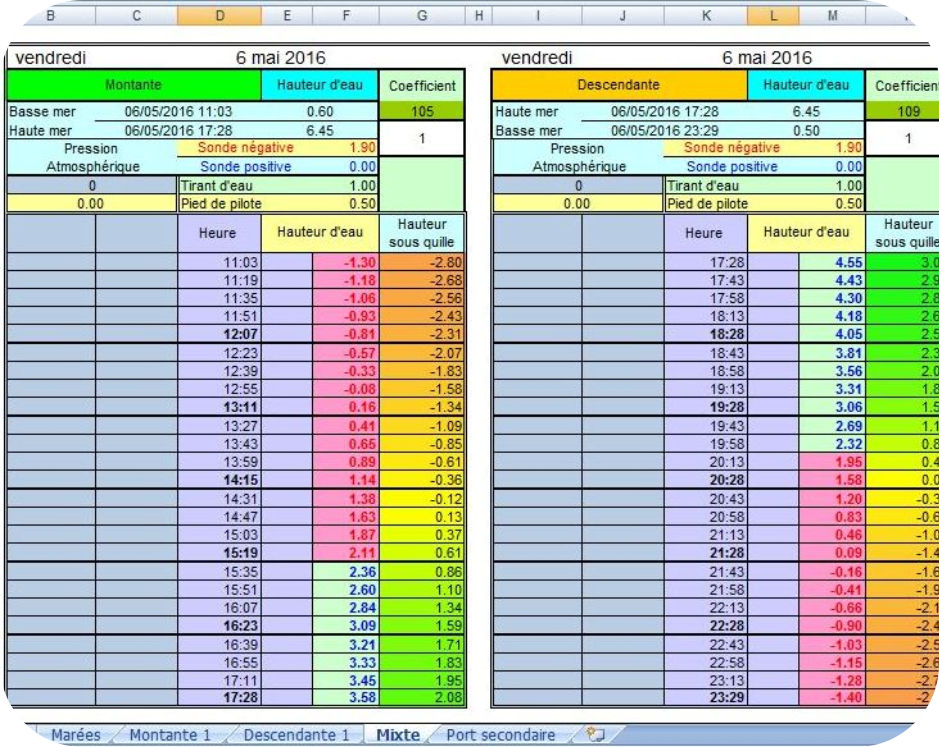Select left Tirant d'eau value 1.00
The height and width of the screenshot is (747, 939).
pos(362,185)
